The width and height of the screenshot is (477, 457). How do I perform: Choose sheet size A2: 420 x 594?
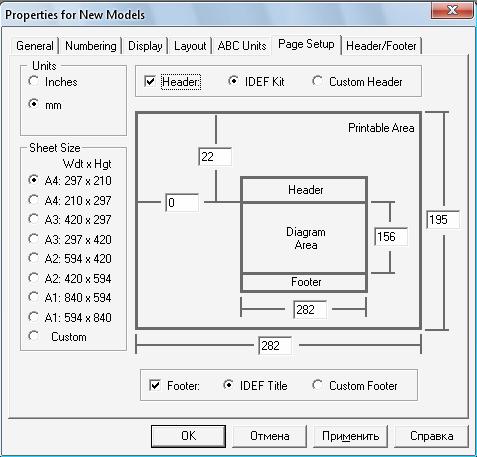click(70, 278)
